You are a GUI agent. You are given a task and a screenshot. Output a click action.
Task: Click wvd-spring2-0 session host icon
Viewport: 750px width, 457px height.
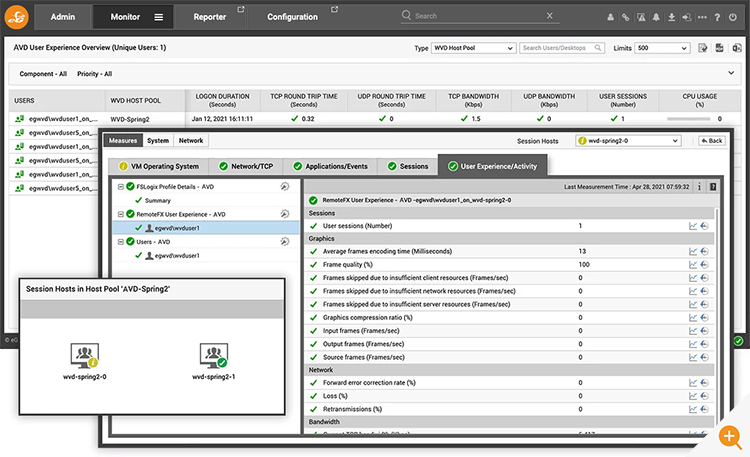point(85,355)
